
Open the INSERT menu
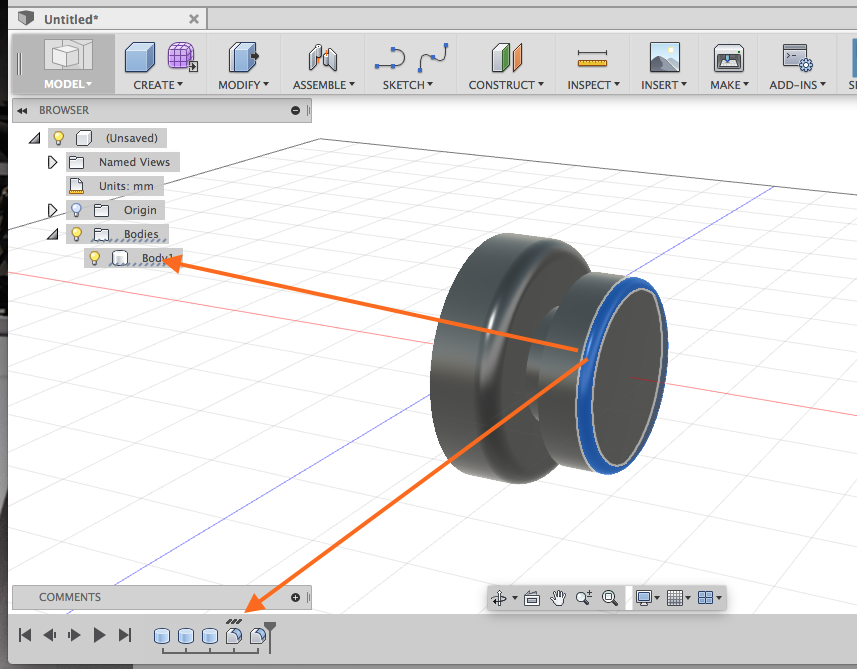(664, 85)
